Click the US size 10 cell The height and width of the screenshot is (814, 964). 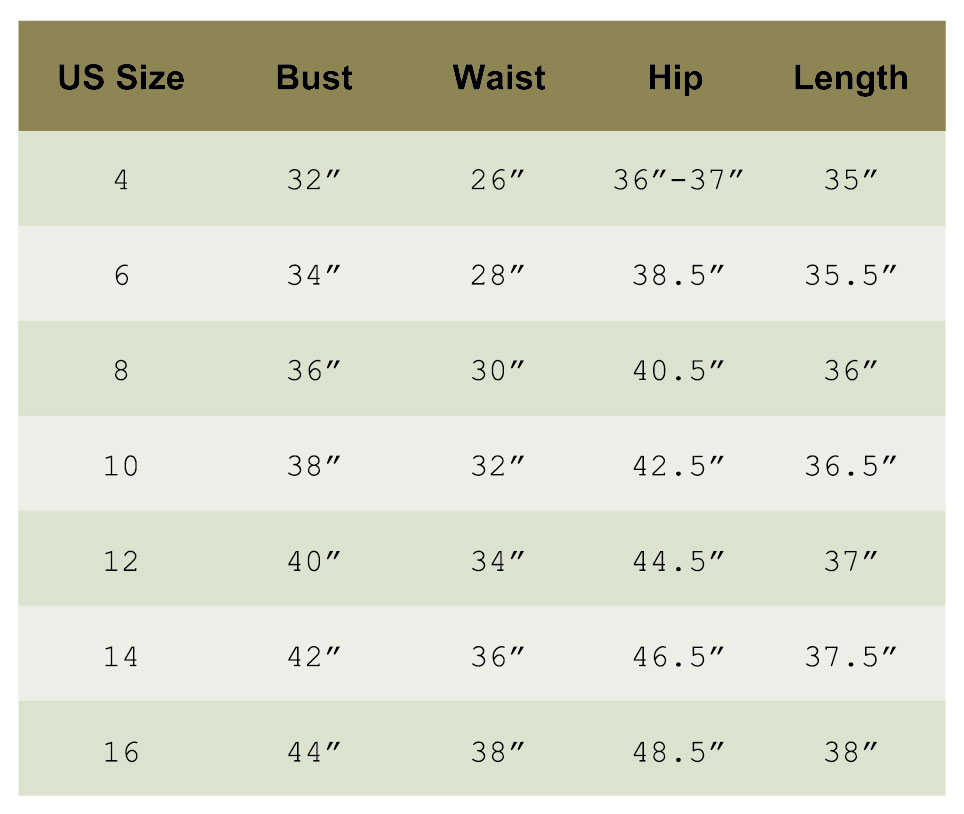pos(121,466)
